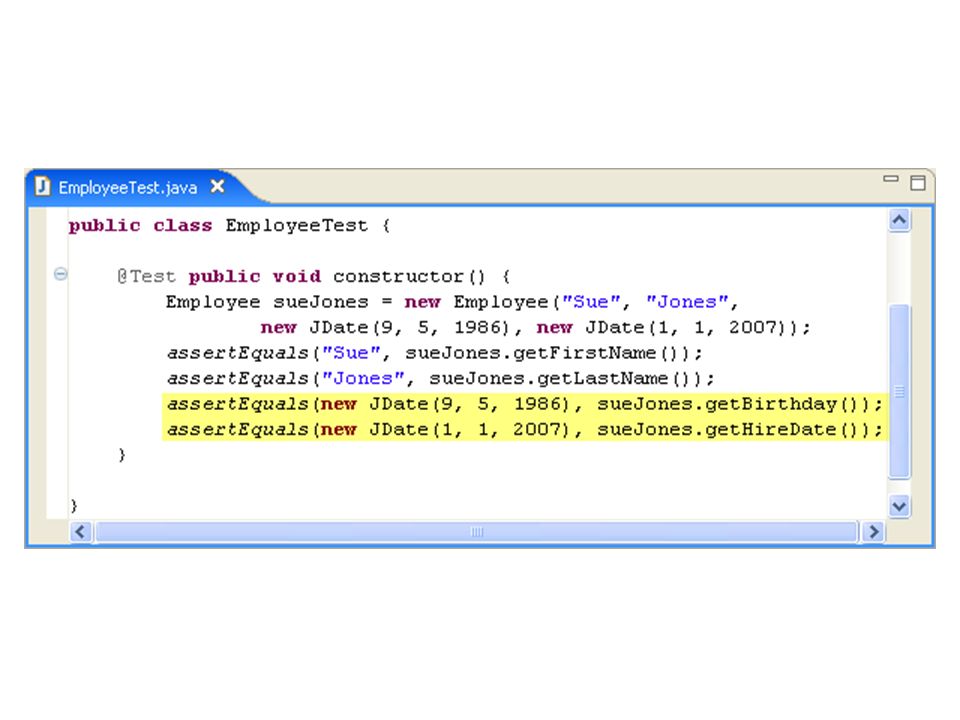Image resolution: width=960 pixels, height=720 pixels.
Task: Click the @Test annotation
Action: point(146,276)
